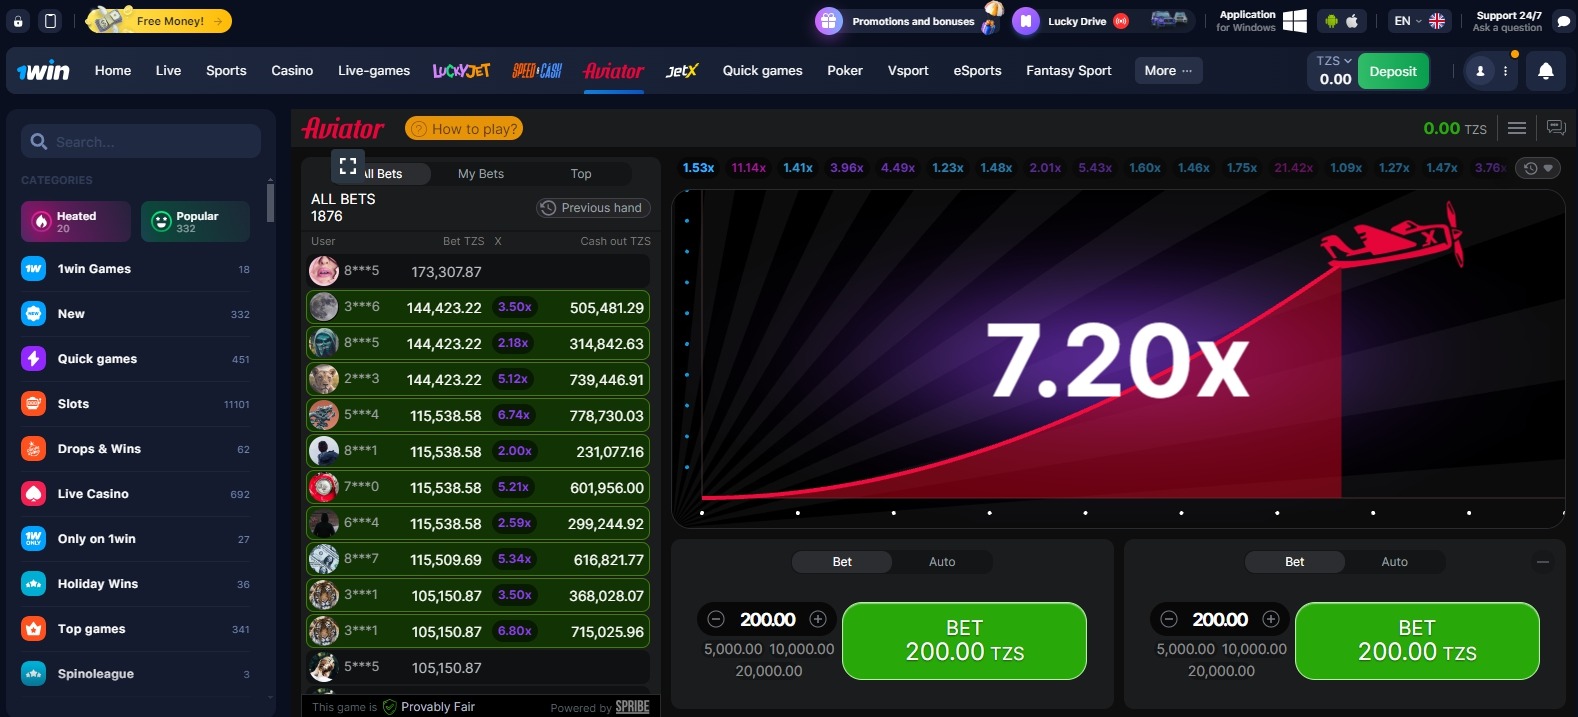Open the Aviator tab in navigation
The image size is (1578, 717).
click(614, 71)
